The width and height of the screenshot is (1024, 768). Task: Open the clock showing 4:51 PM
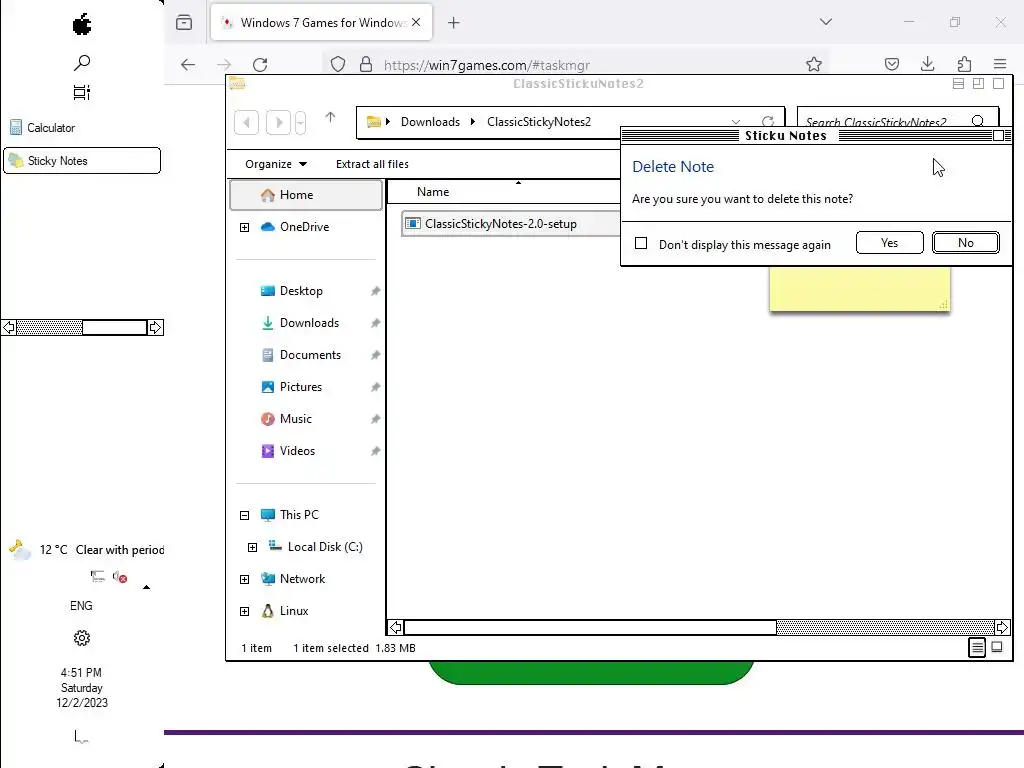pos(82,688)
